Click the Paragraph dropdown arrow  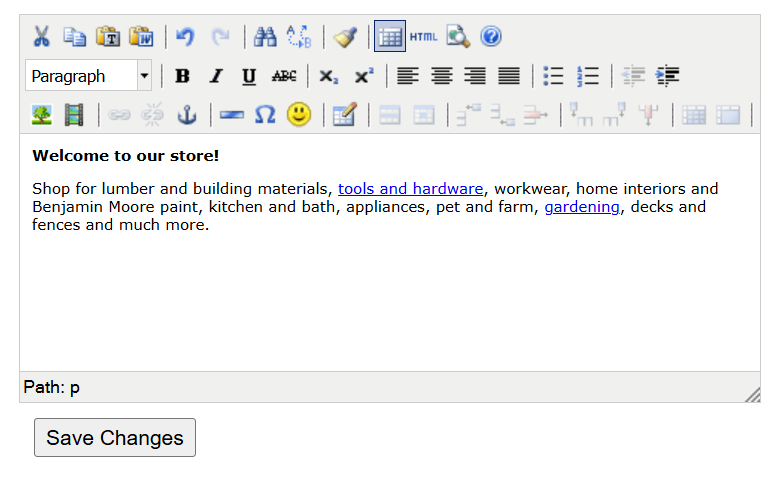(144, 76)
